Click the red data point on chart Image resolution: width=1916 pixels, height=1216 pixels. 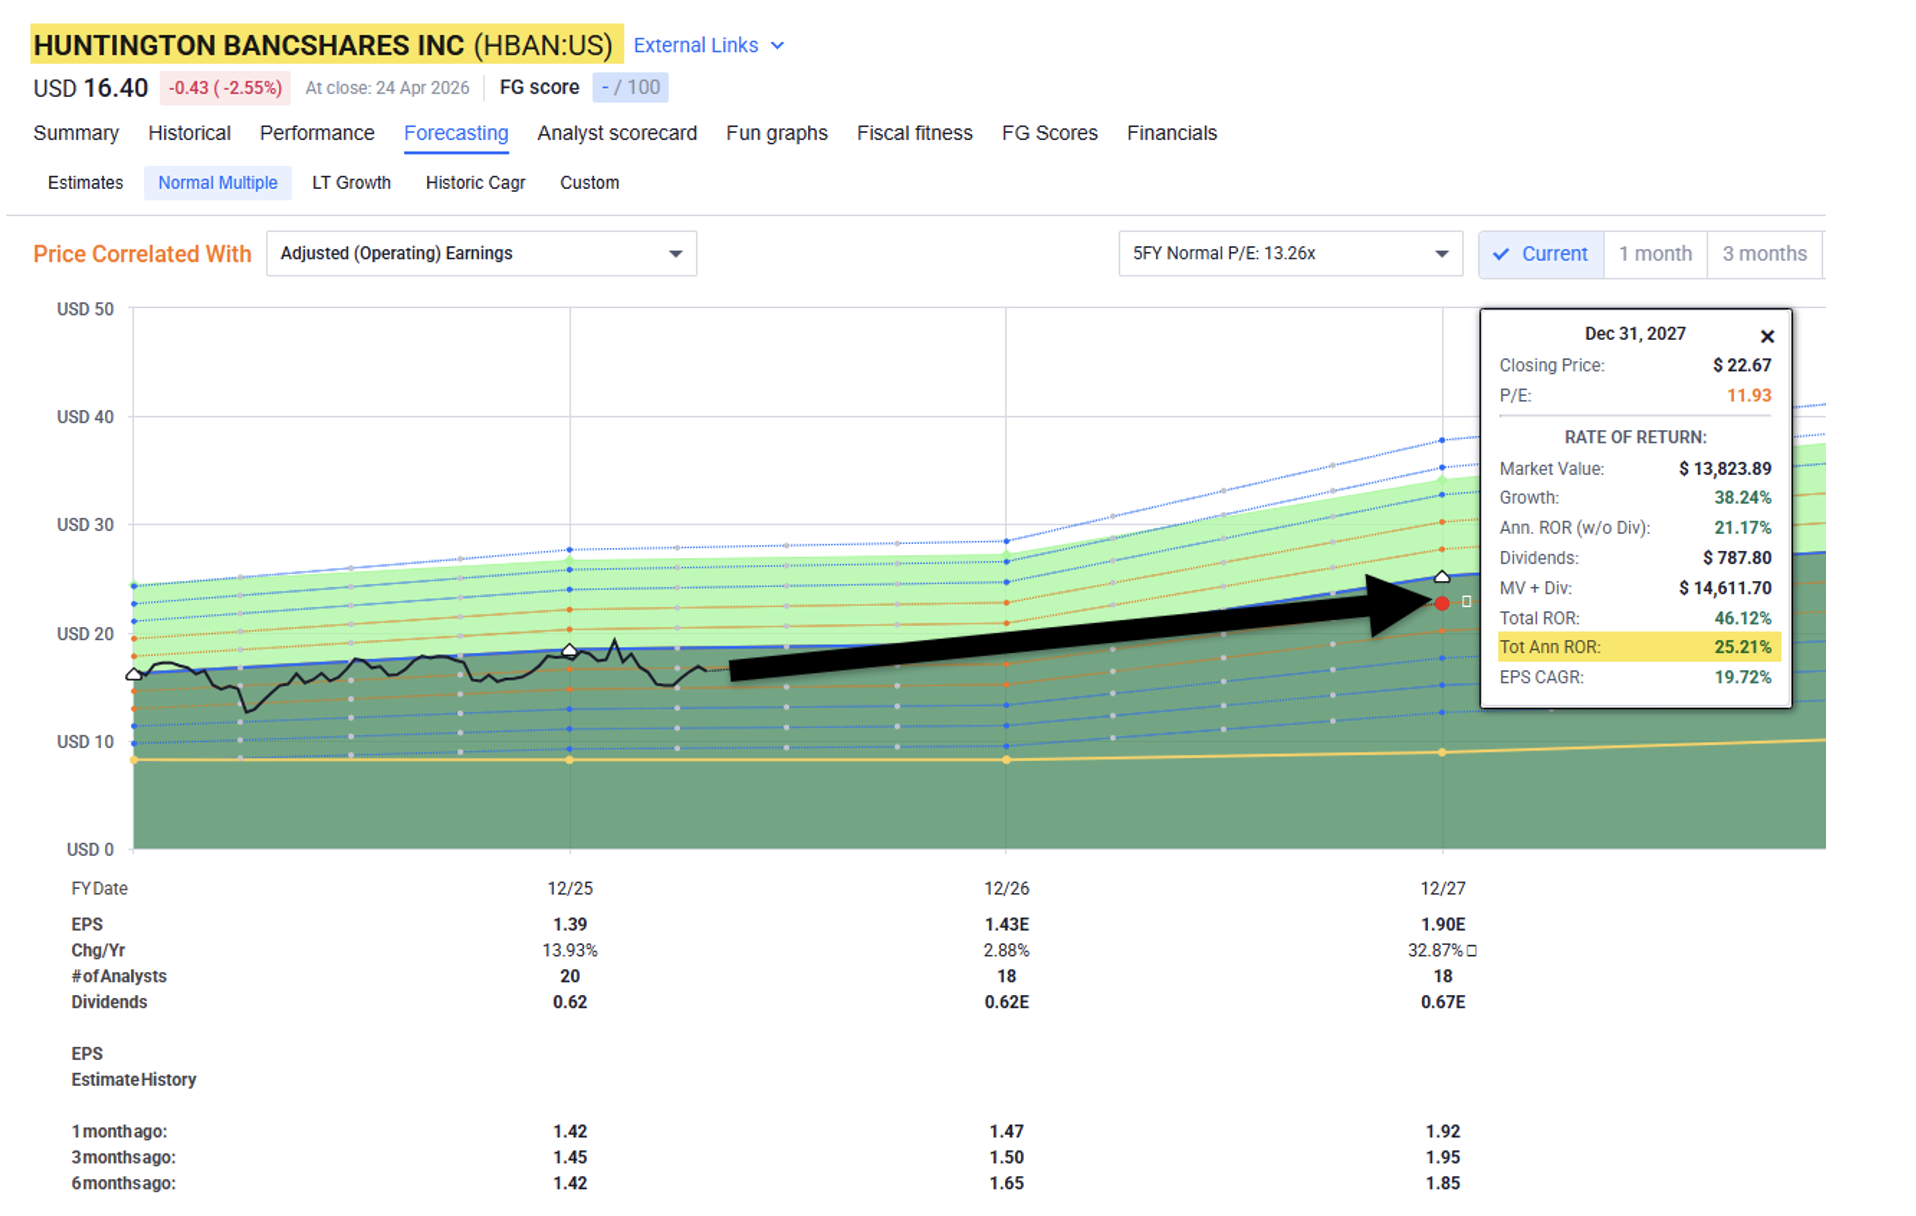pos(1441,603)
